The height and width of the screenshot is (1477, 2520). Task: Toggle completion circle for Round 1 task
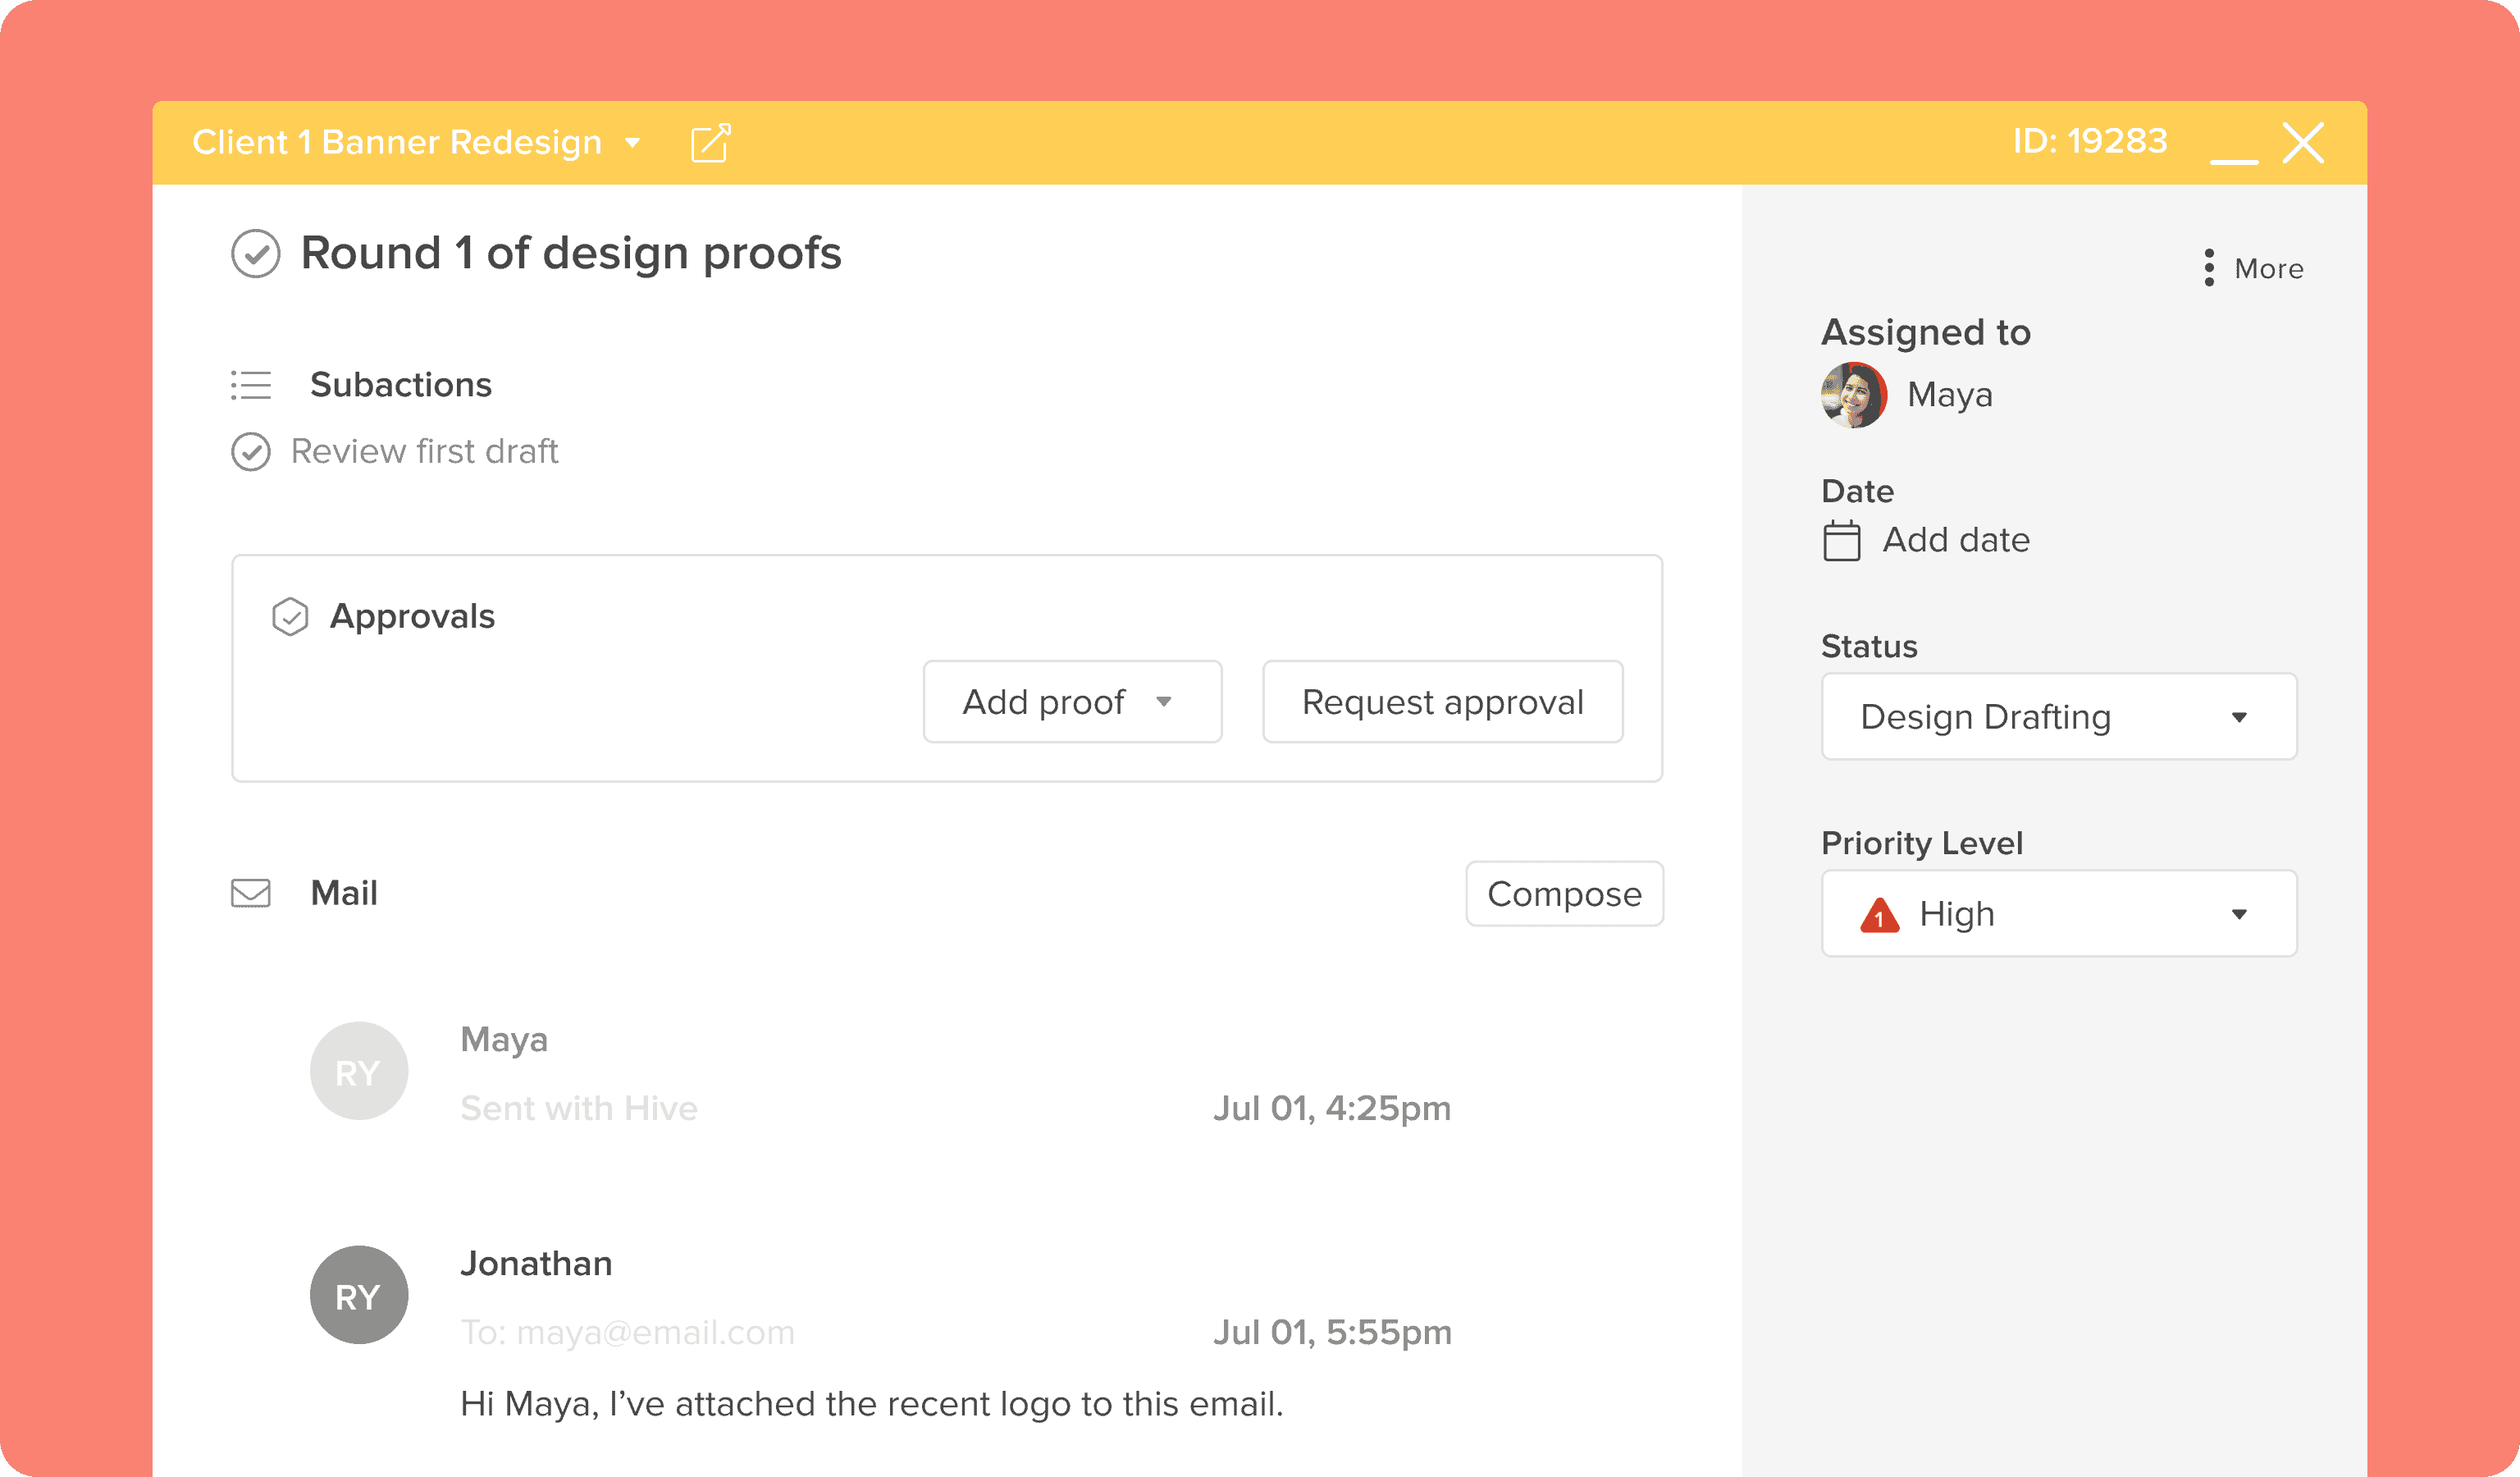click(x=256, y=254)
